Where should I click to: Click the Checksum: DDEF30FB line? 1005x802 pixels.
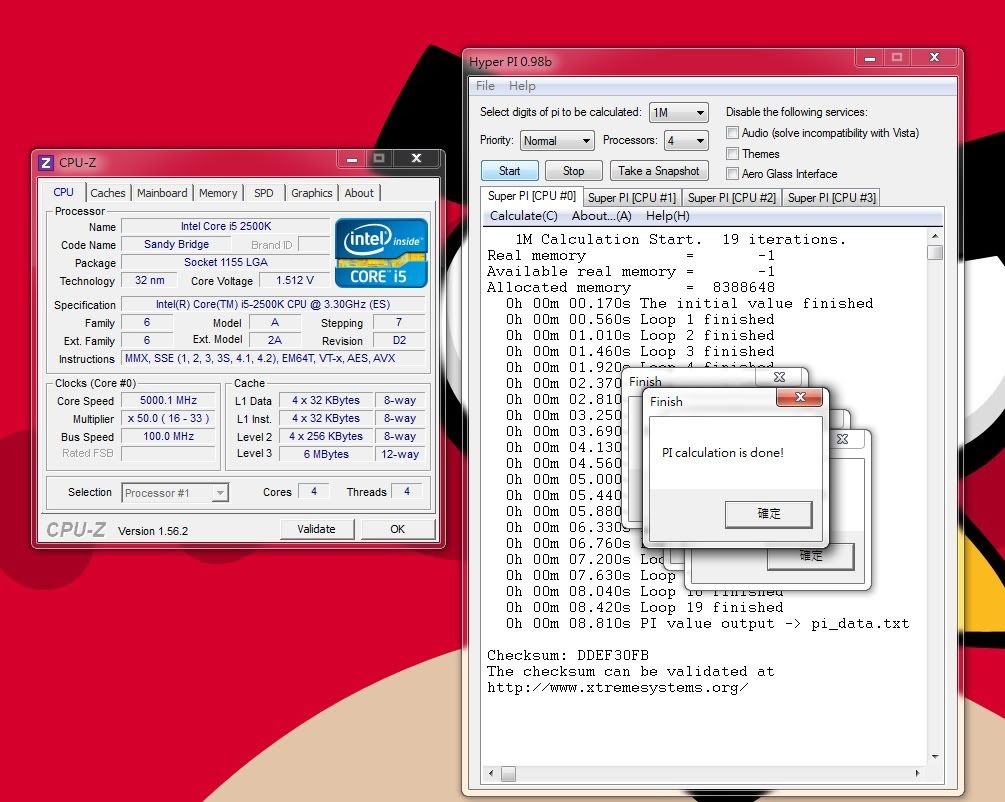click(x=568, y=656)
